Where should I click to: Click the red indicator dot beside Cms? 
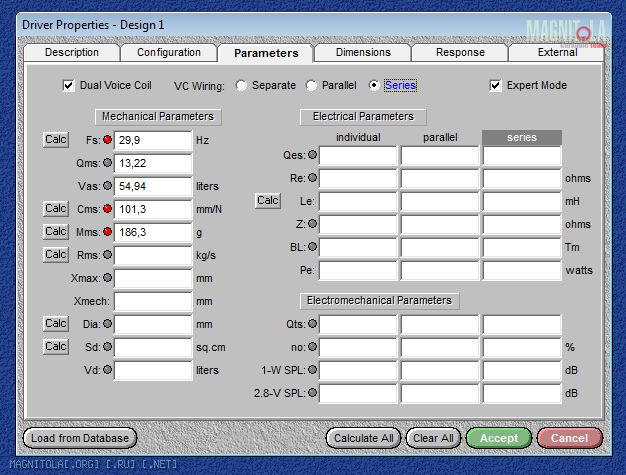point(108,209)
